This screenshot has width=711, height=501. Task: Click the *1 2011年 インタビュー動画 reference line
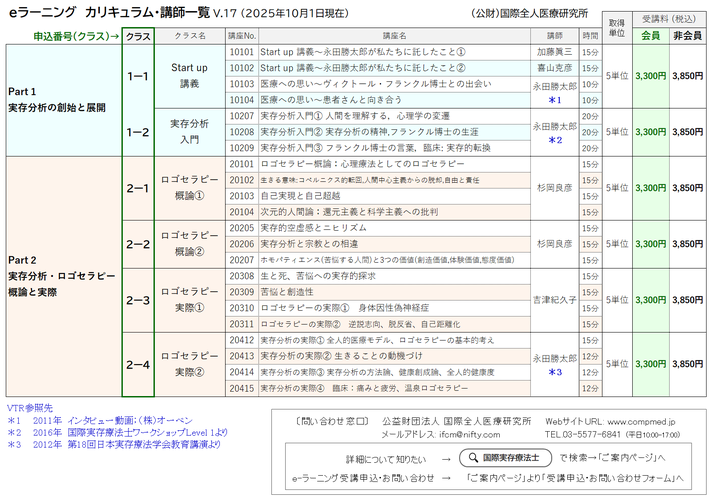(100, 421)
